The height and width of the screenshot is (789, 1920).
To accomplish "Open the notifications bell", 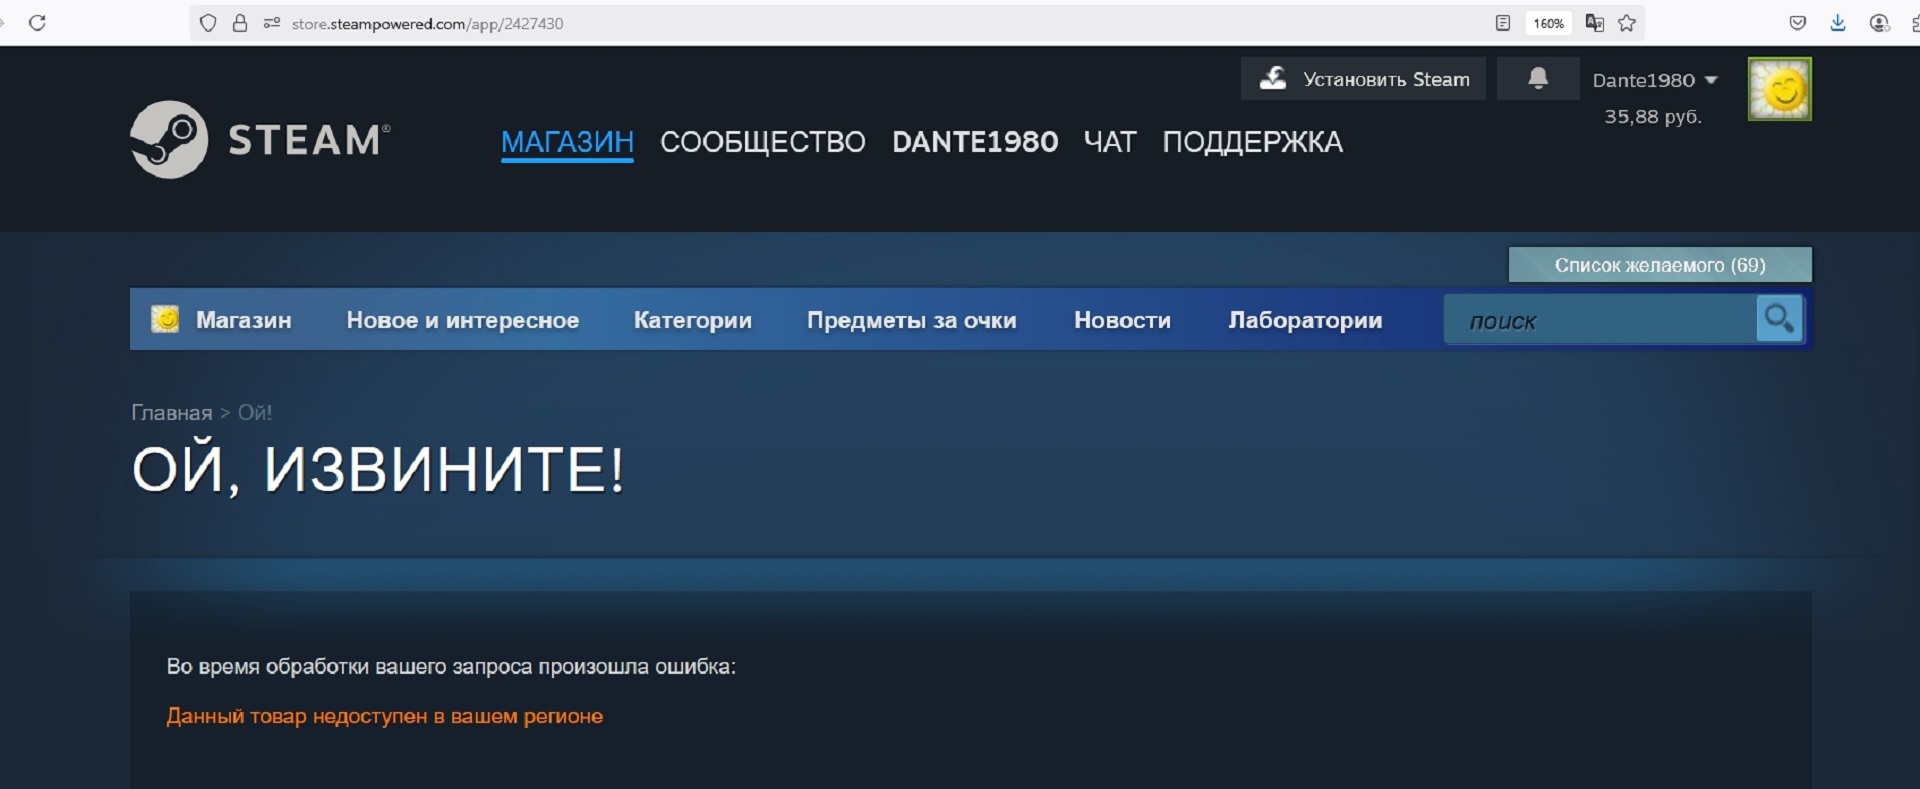I will (1538, 79).
